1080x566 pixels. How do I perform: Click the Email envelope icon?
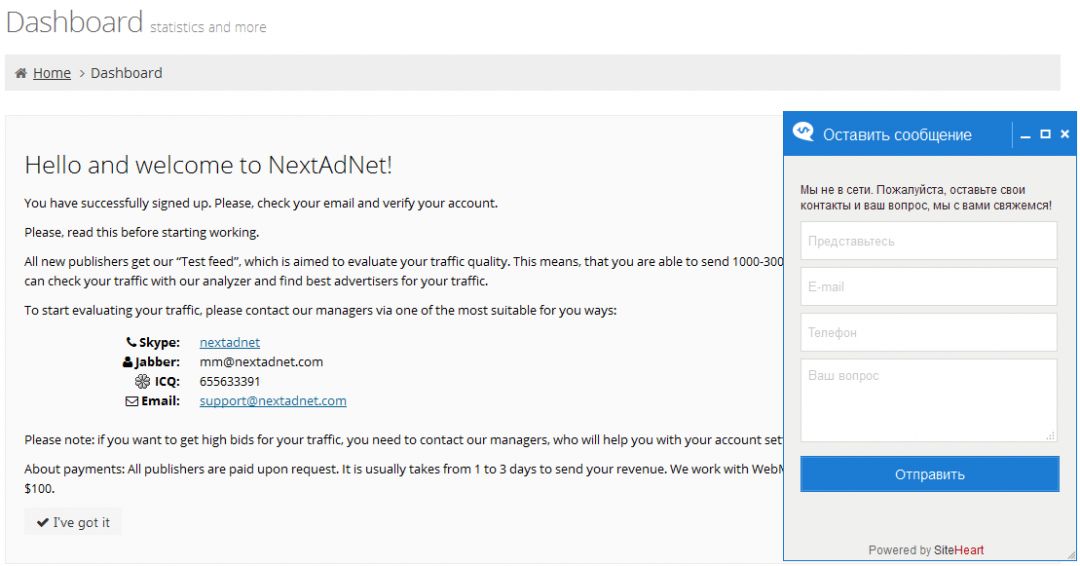click(132, 401)
